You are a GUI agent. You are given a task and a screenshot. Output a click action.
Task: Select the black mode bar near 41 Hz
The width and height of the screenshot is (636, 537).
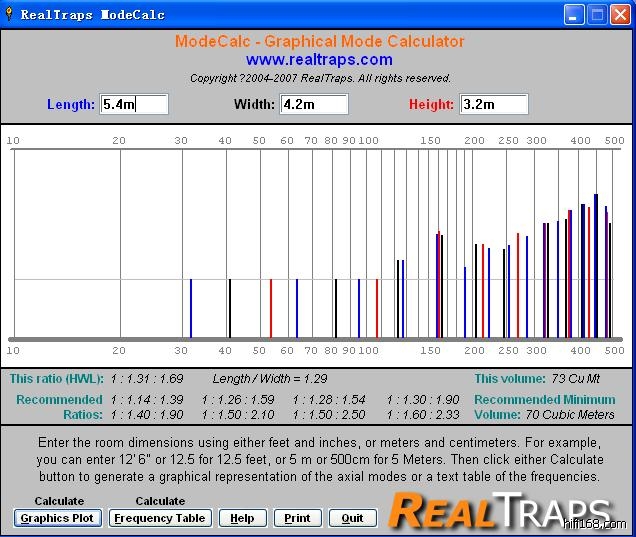click(x=230, y=308)
